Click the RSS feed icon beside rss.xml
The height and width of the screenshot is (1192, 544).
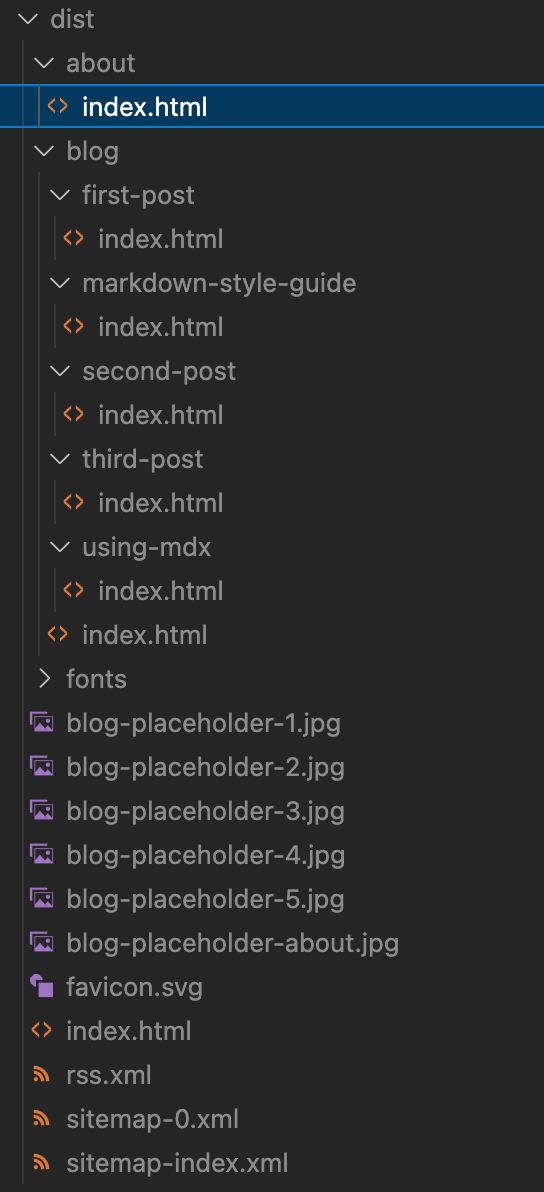(x=41, y=1076)
